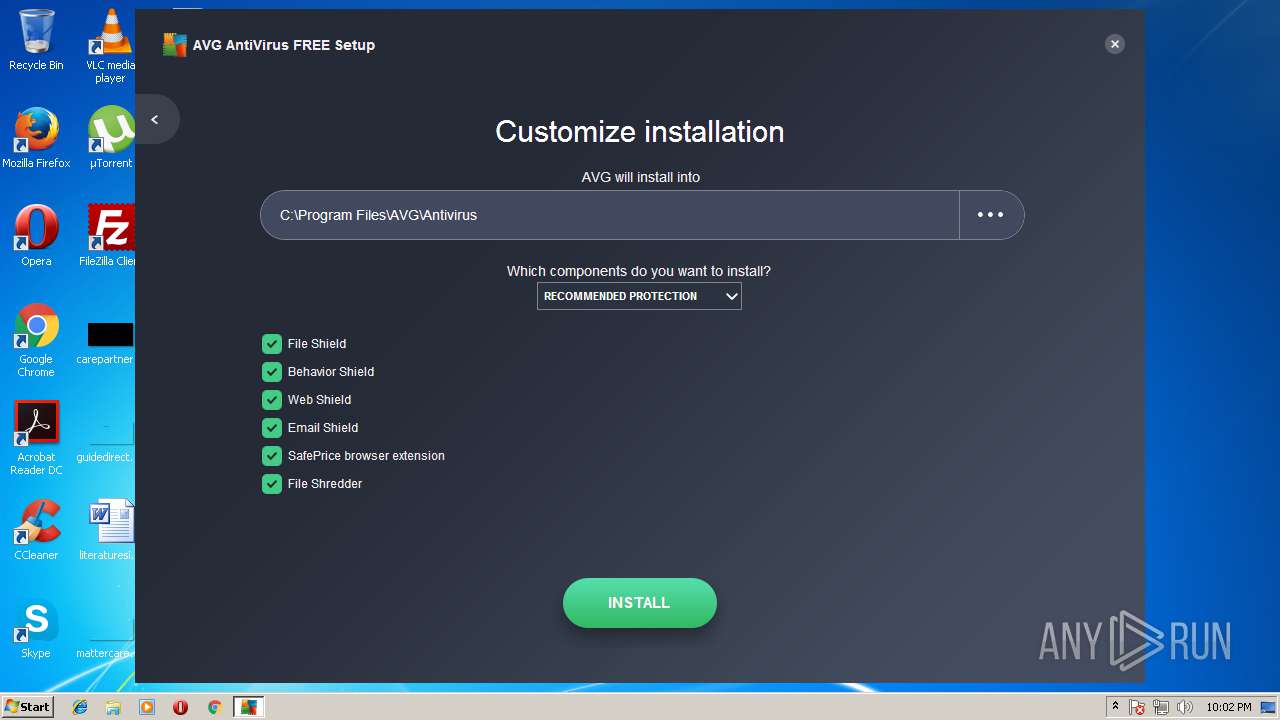The image size is (1280, 720).
Task: Select the VLC media player desktop icon
Action: pyautogui.click(x=110, y=46)
